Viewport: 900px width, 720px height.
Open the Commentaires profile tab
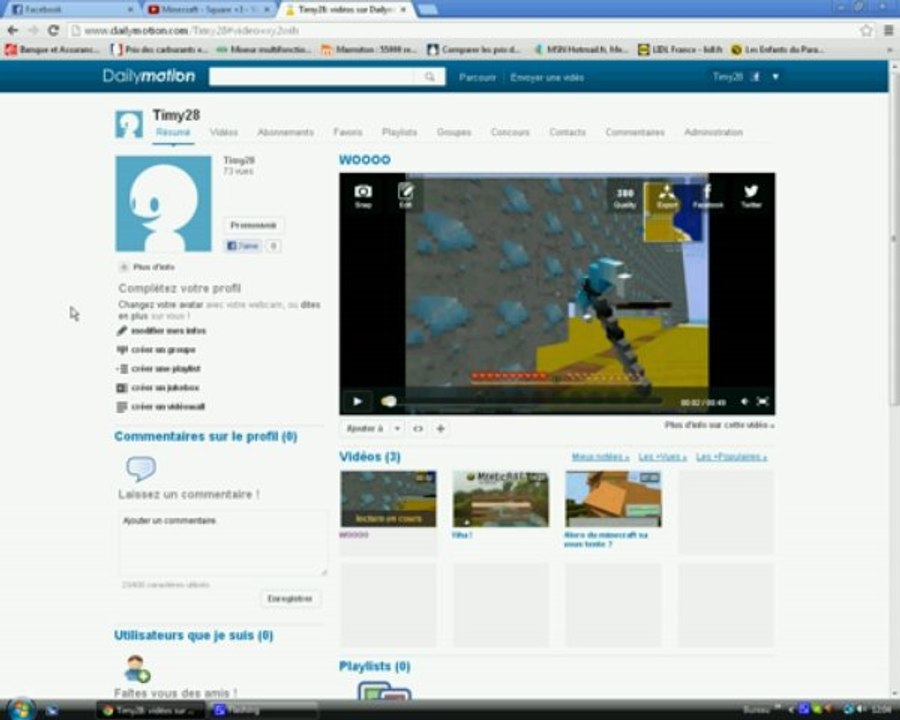(x=635, y=132)
